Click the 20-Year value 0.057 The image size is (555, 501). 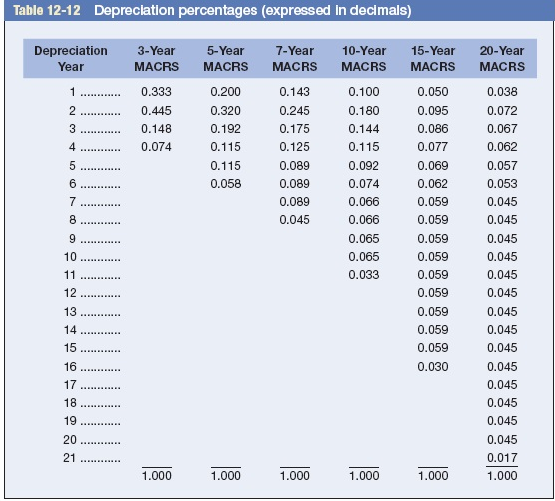point(502,166)
